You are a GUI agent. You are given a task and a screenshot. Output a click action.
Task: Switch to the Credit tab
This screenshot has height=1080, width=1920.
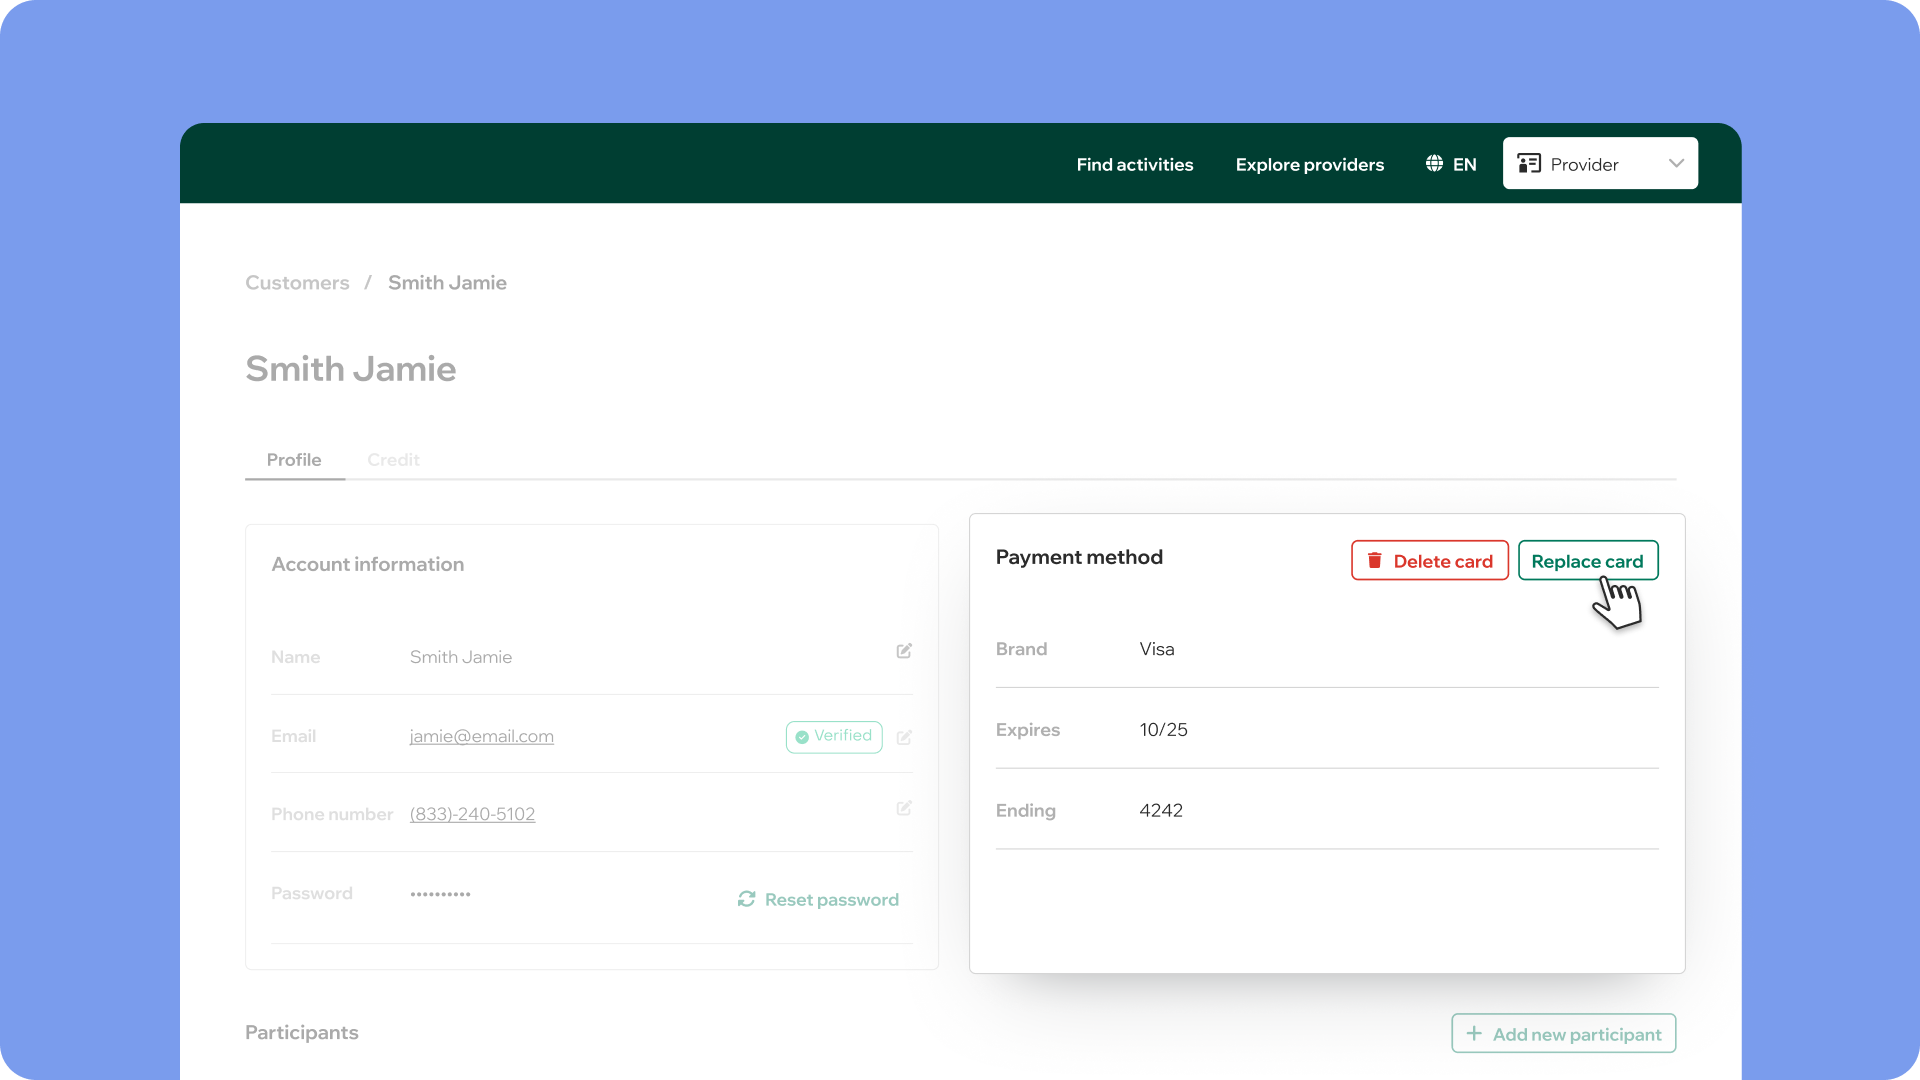tap(393, 460)
